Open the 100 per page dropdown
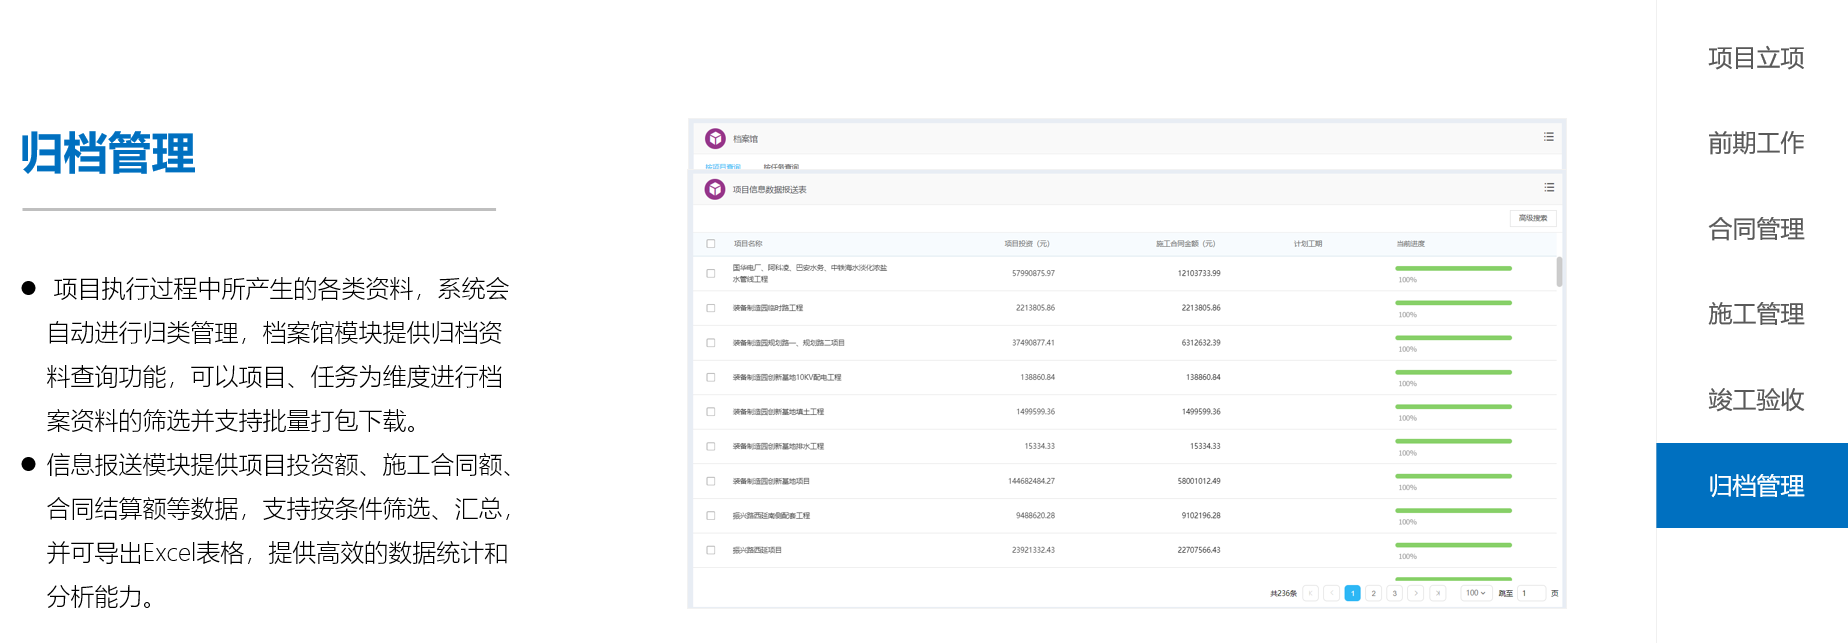 (x=1475, y=593)
